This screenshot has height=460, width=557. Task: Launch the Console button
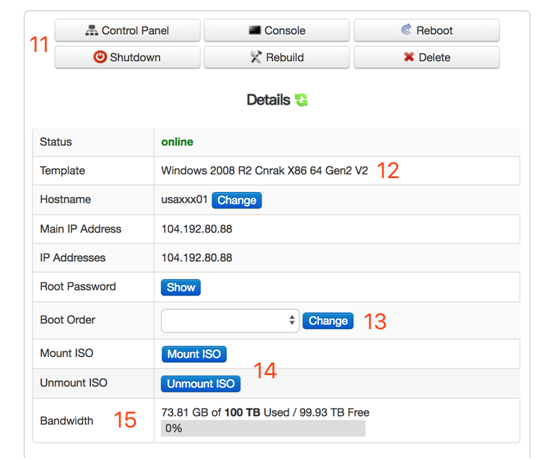point(277,31)
